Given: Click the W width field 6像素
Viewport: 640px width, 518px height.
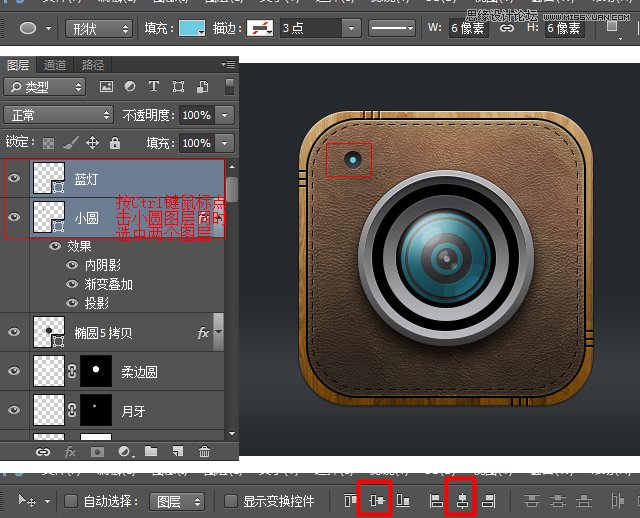Looking at the screenshot, I should coord(468,28).
